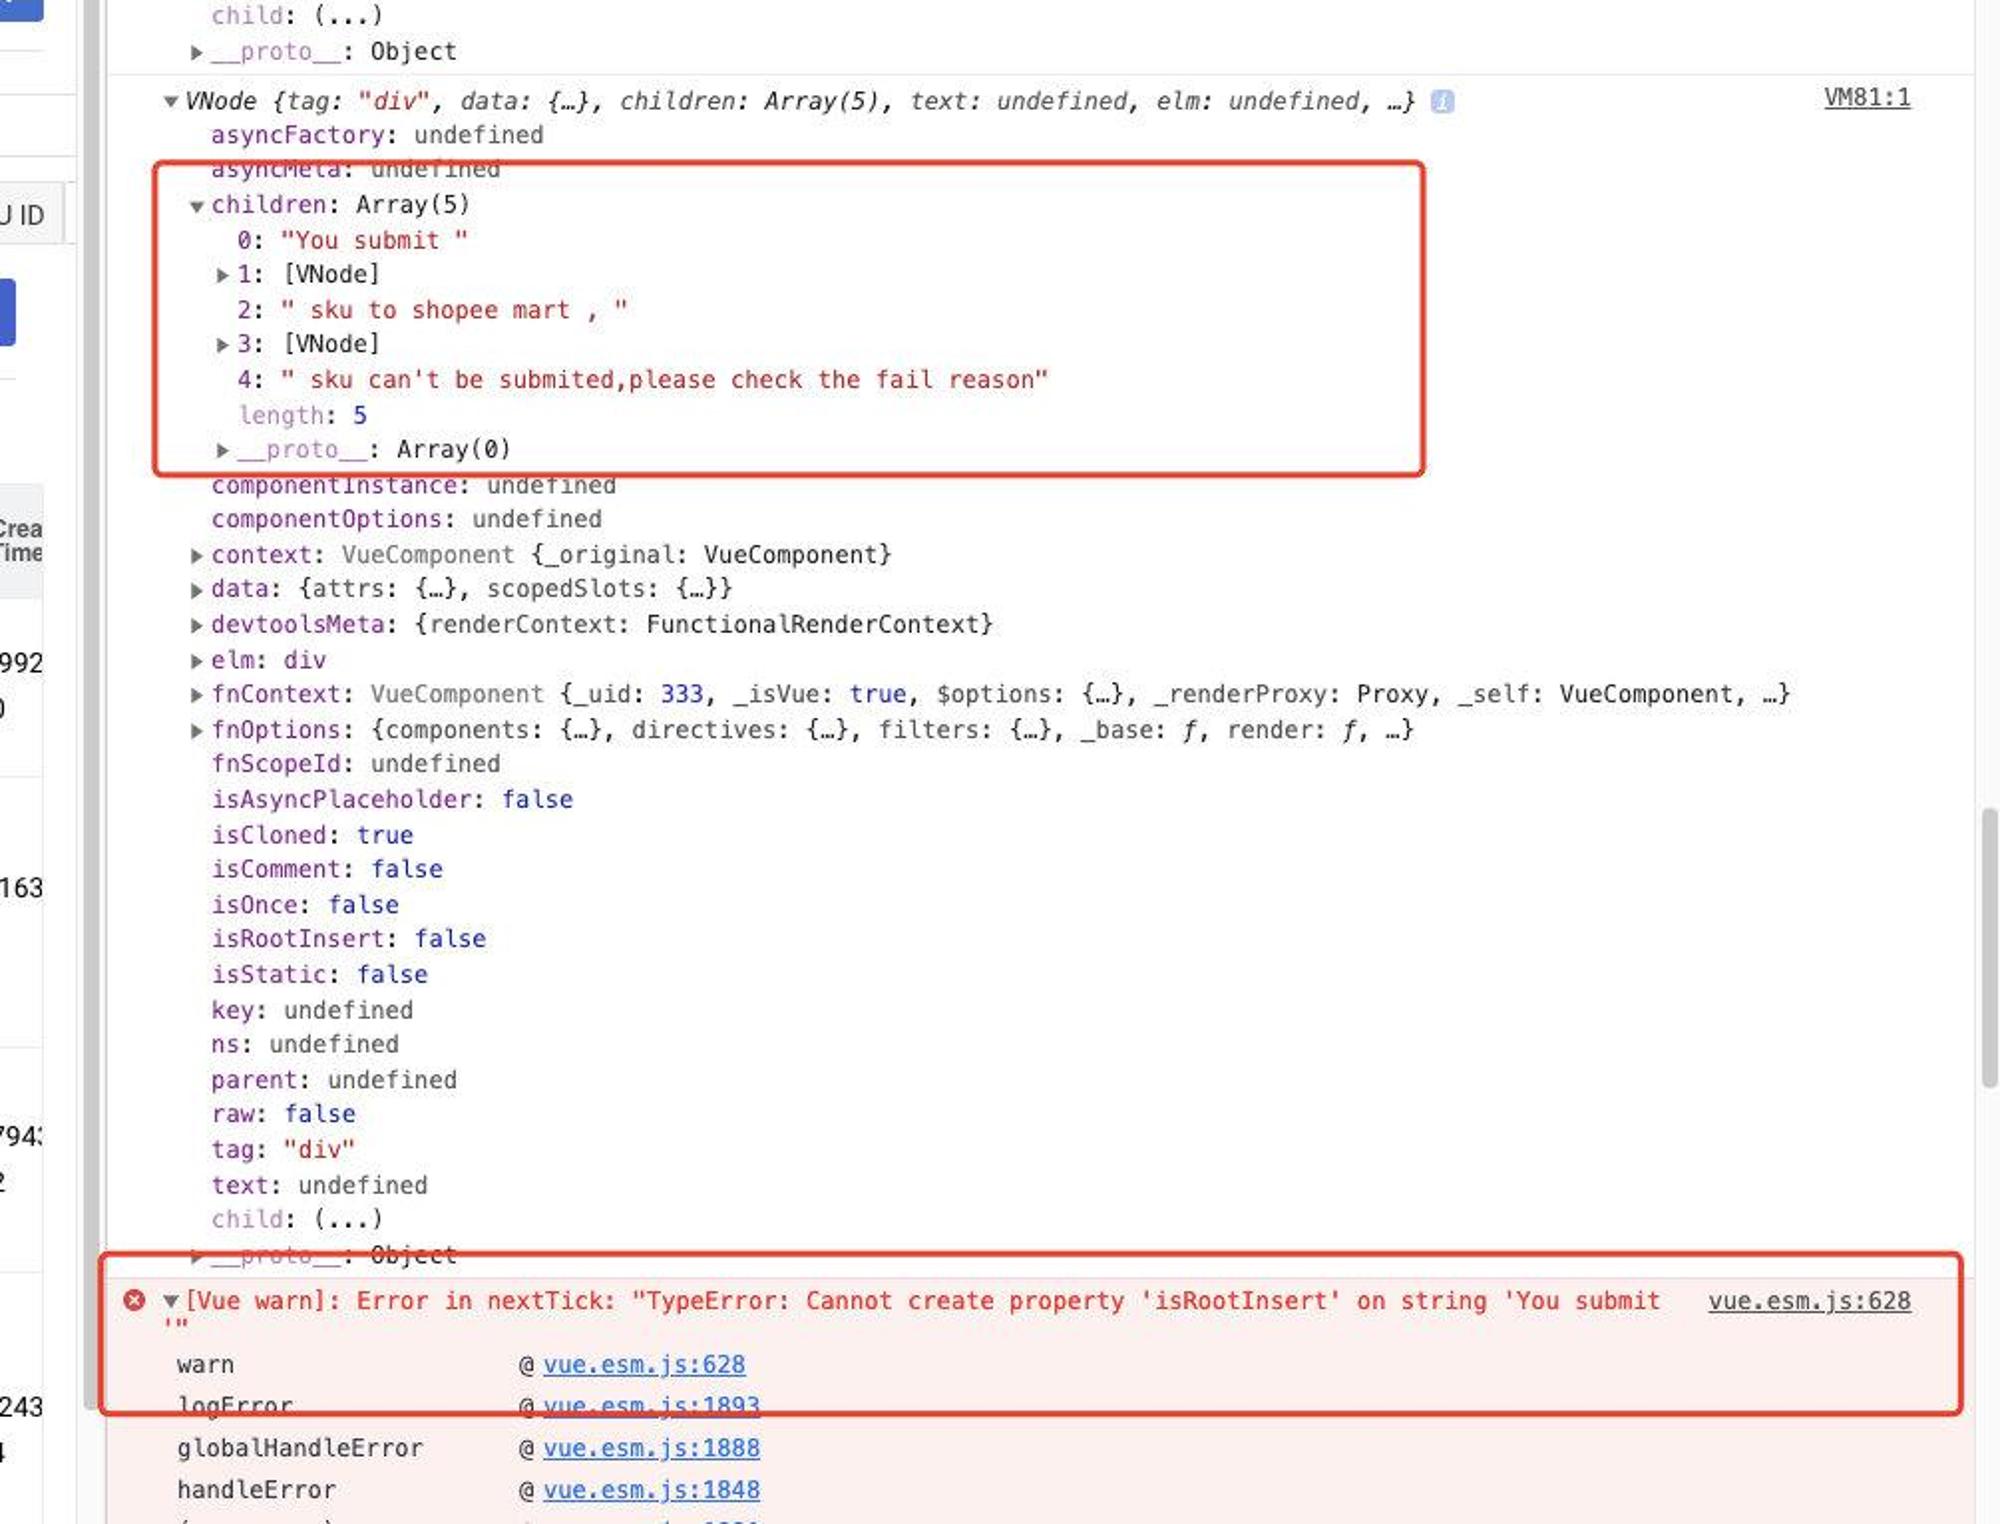Click the info badge after the VNode summary
This screenshot has width=2000, height=1524.
point(1442,101)
